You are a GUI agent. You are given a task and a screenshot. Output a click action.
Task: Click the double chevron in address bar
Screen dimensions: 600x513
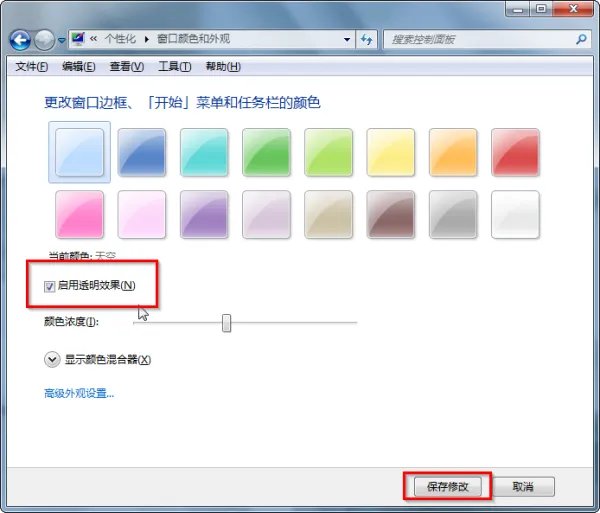[93, 39]
